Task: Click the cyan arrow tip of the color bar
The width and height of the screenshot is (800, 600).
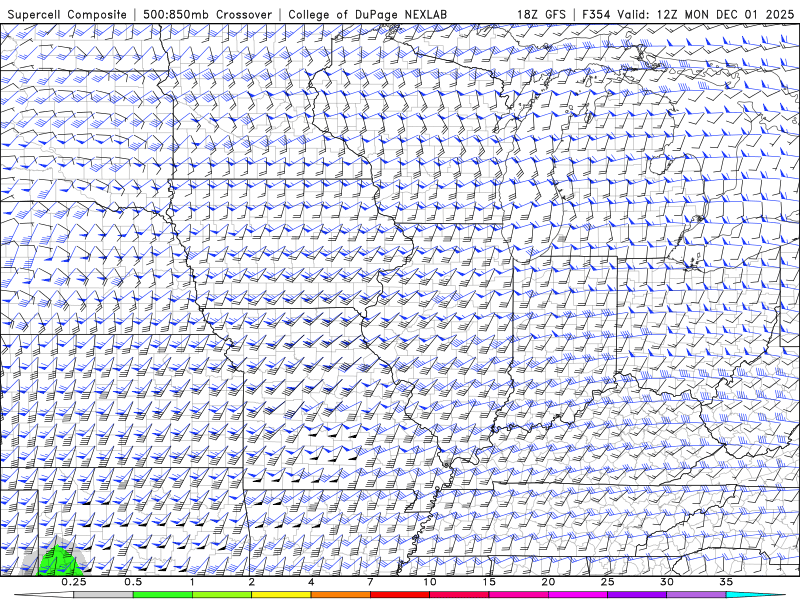Action: 758,595
